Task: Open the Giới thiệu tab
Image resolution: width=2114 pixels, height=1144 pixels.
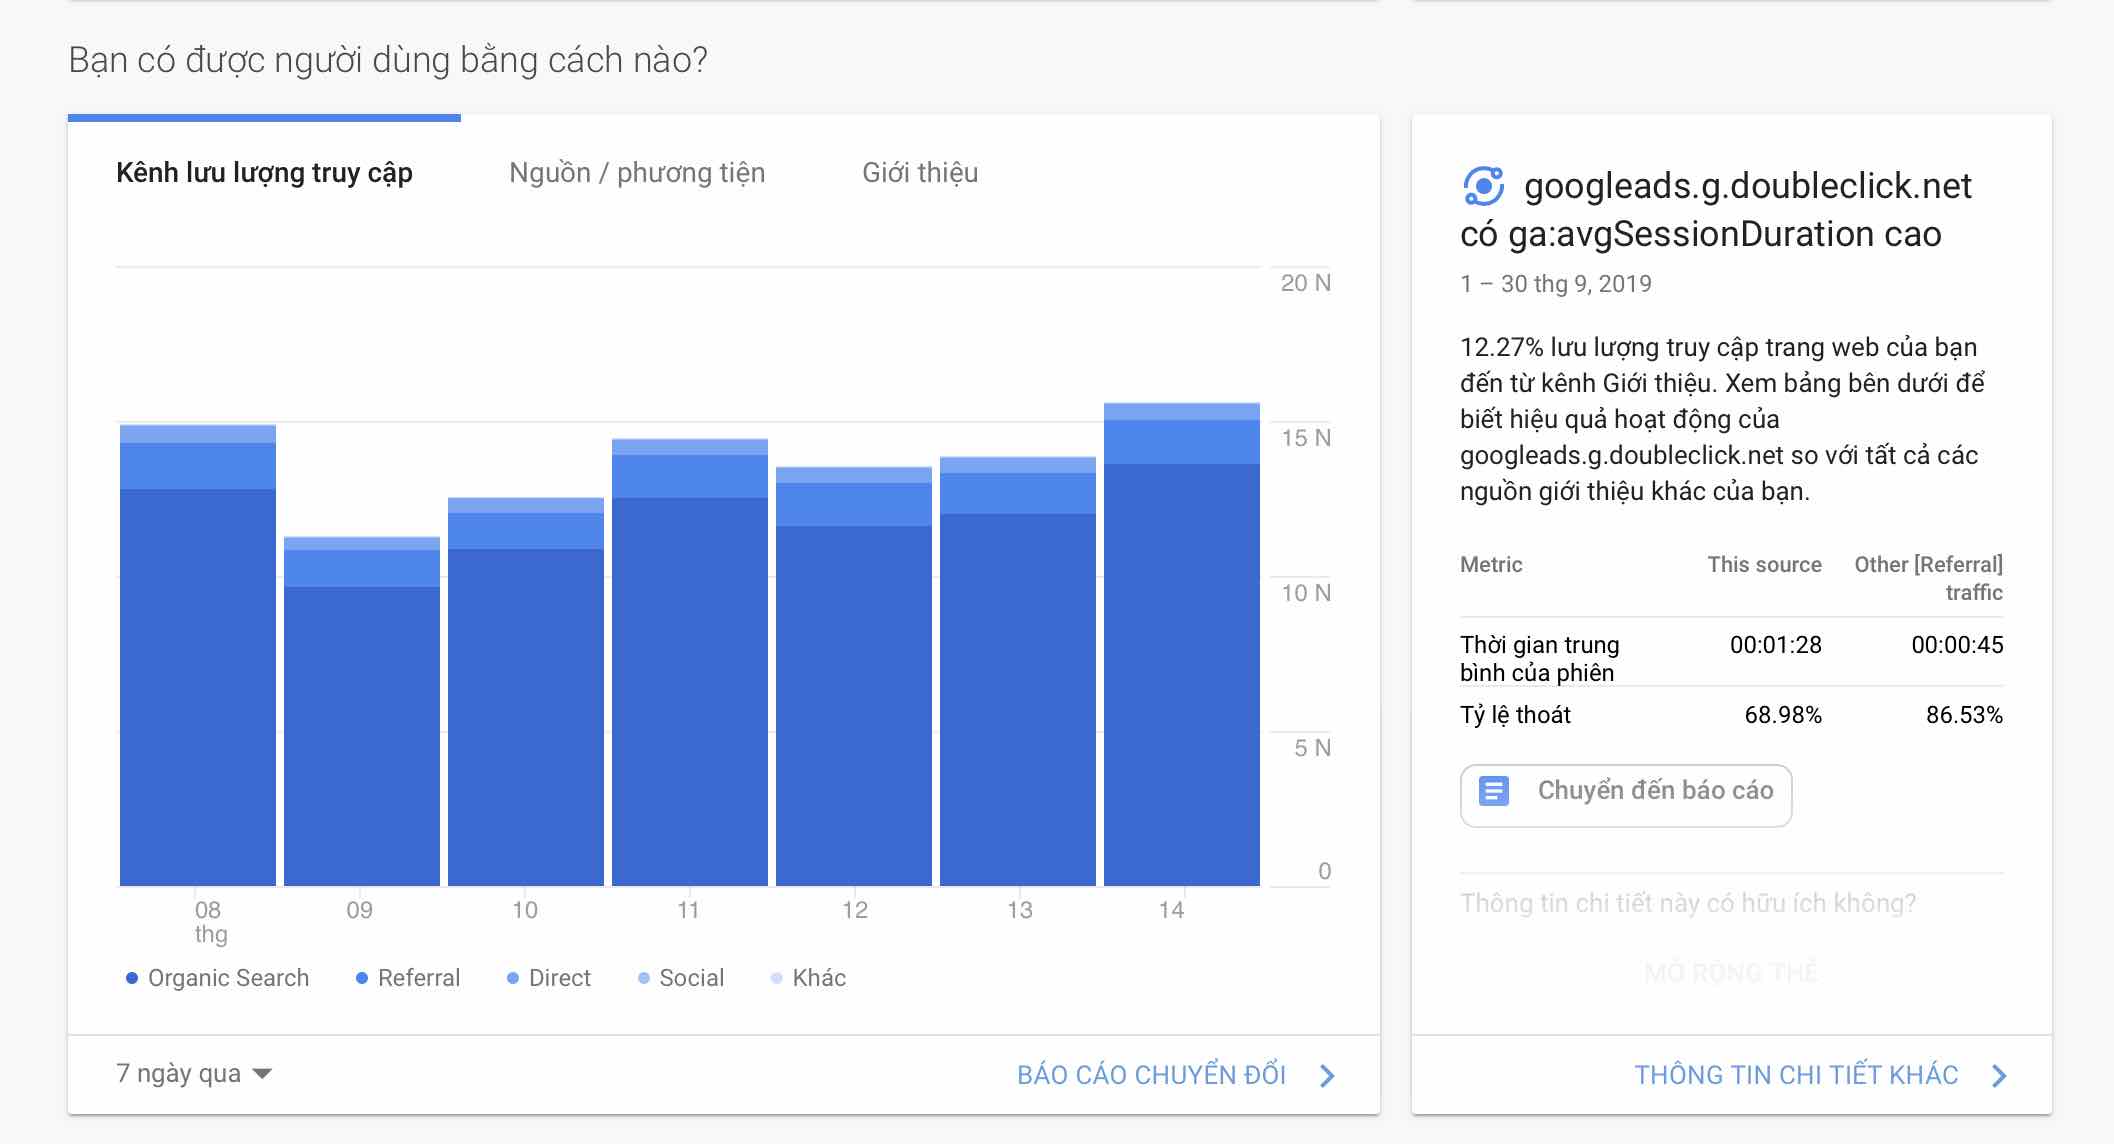Action: pos(920,173)
